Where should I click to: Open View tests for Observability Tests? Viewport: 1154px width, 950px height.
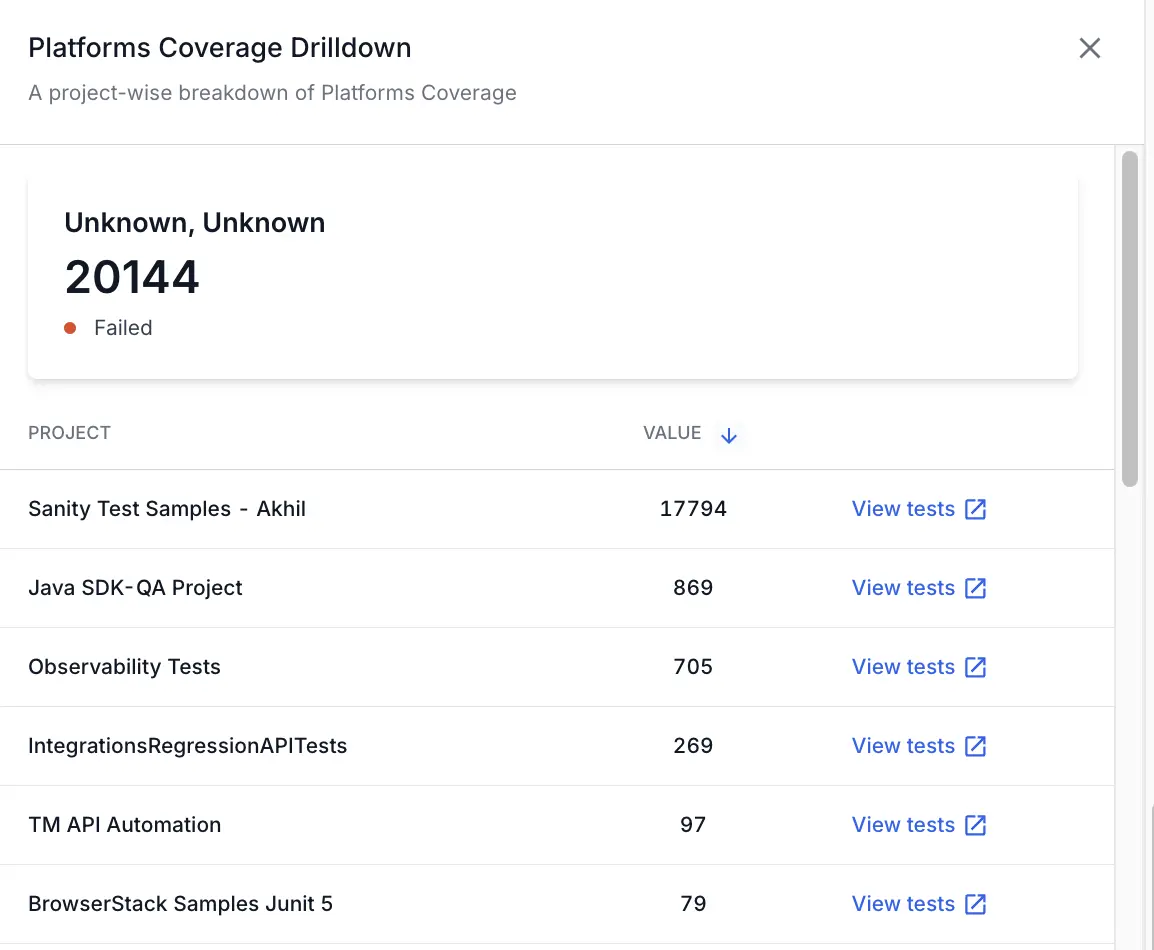918,666
